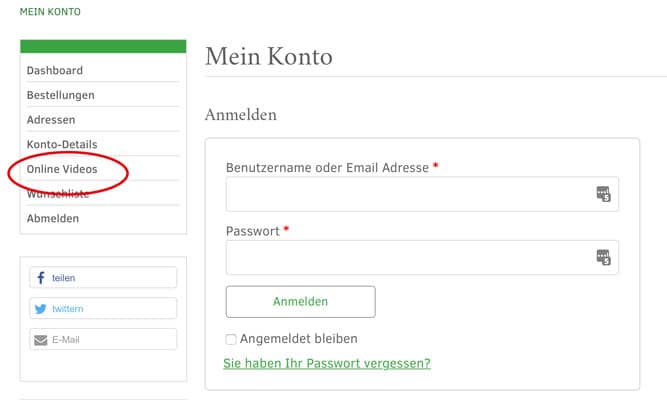Select Konto-Details in the sidebar
This screenshot has height=400, width=667.
tap(62, 145)
